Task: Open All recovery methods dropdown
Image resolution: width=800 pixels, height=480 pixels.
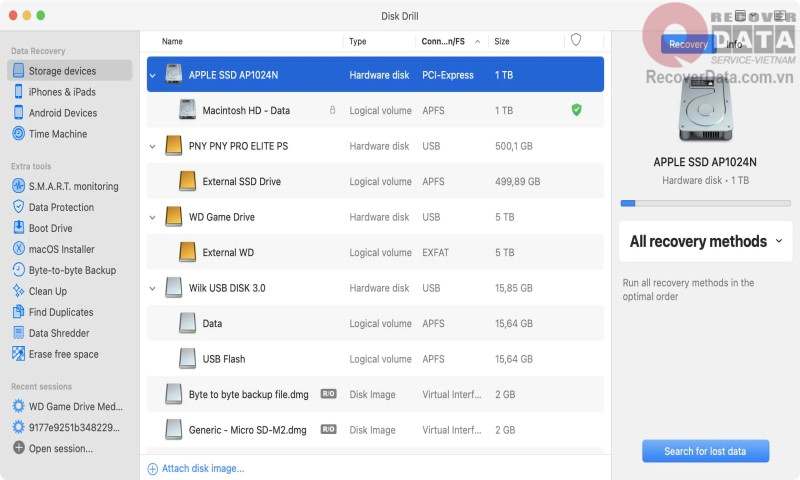Action: click(x=706, y=241)
